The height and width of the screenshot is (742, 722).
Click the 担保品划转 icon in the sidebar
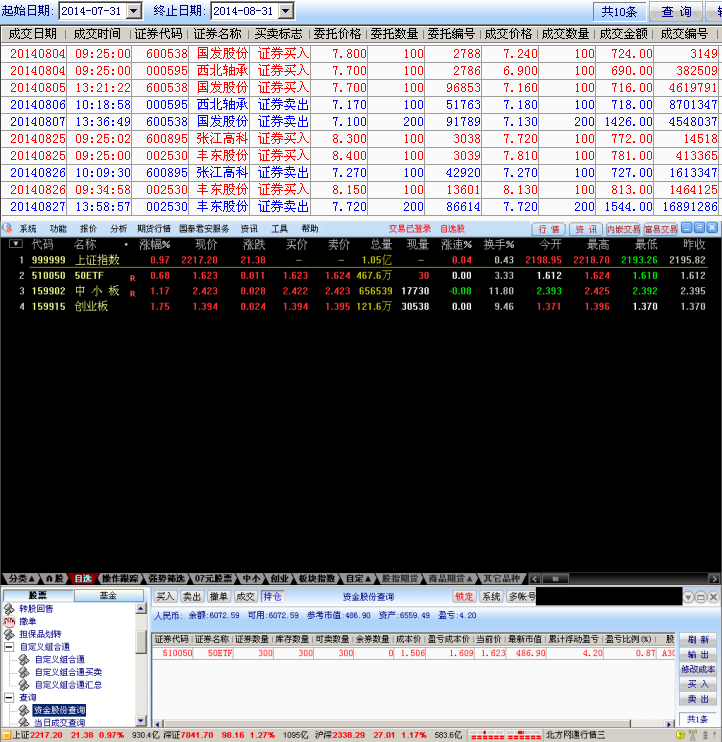pyautogui.click(x=9, y=634)
